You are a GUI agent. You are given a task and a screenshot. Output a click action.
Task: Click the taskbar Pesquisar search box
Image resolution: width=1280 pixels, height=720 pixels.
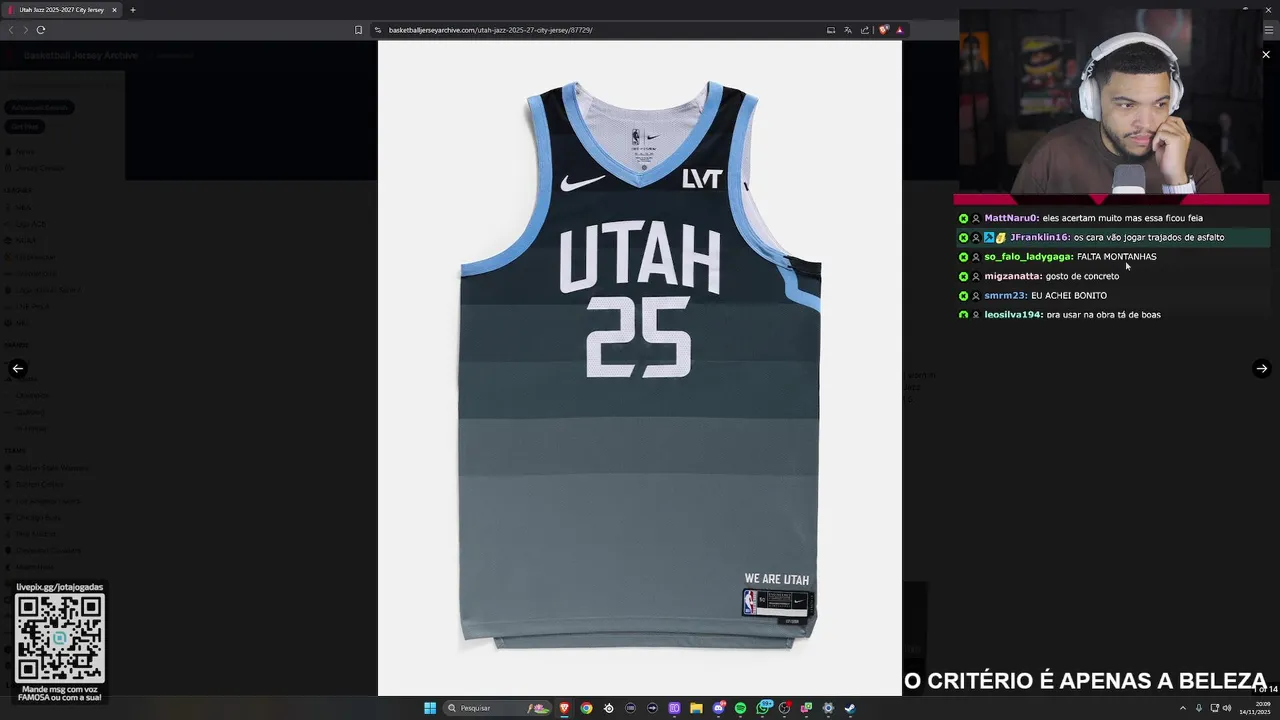(x=497, y=708)
